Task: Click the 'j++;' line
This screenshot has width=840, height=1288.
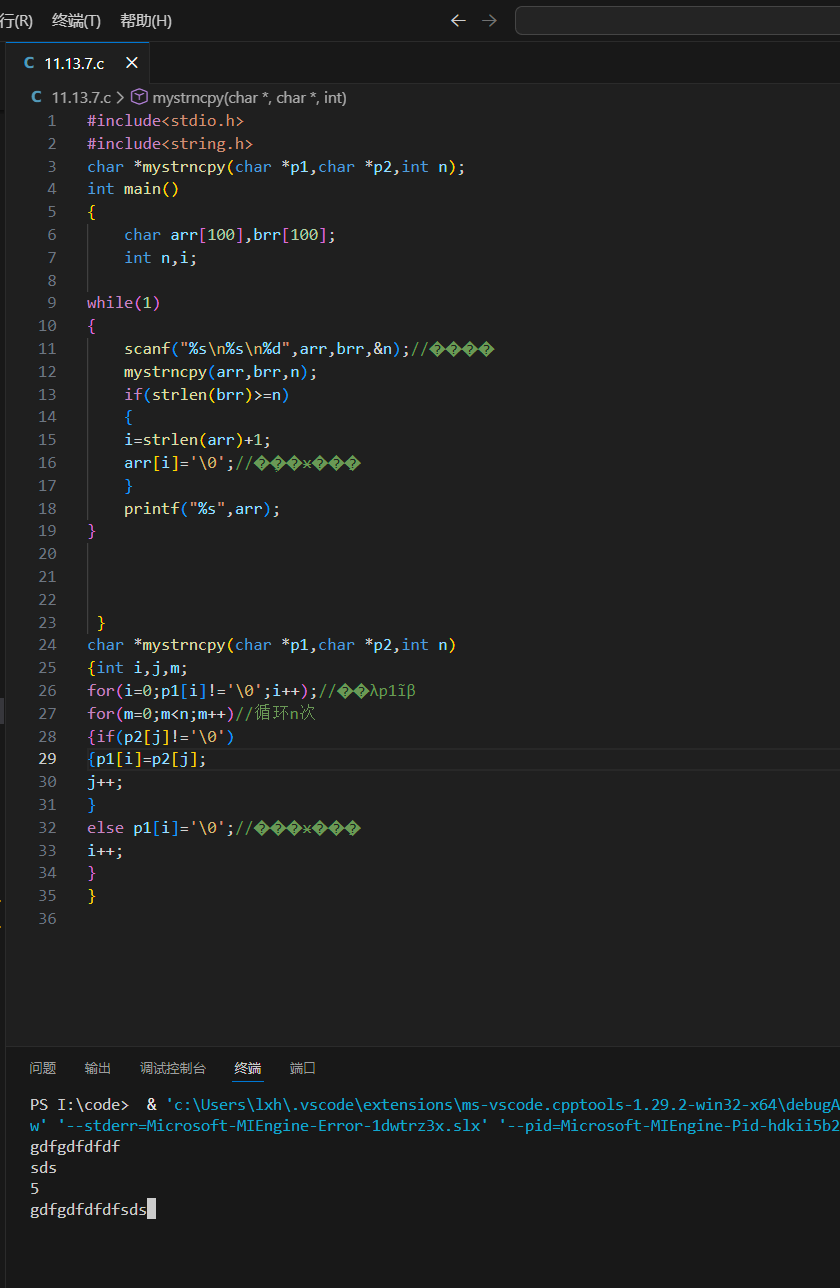Action: click(105, 782)
